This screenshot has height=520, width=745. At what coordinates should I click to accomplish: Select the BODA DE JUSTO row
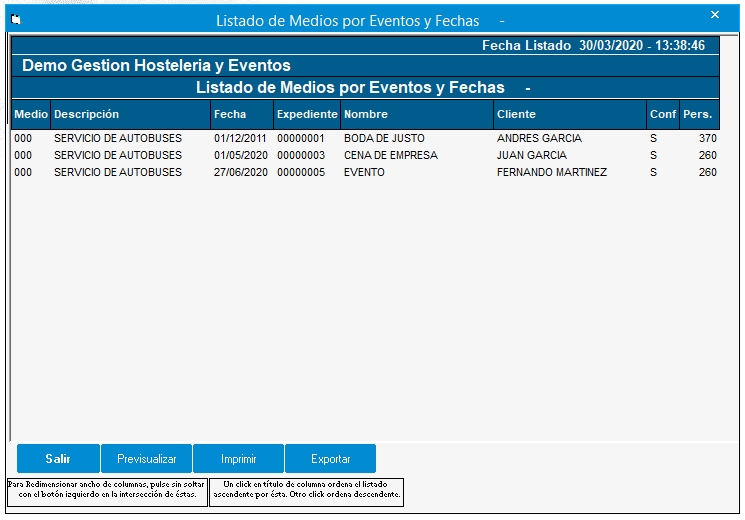(384, 138)
